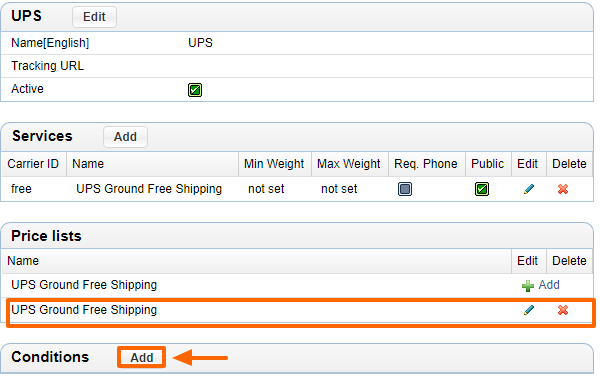Click Add link in Price lists row
The height and width of the screenshot is (386, 600).
(x=549, y=285)
